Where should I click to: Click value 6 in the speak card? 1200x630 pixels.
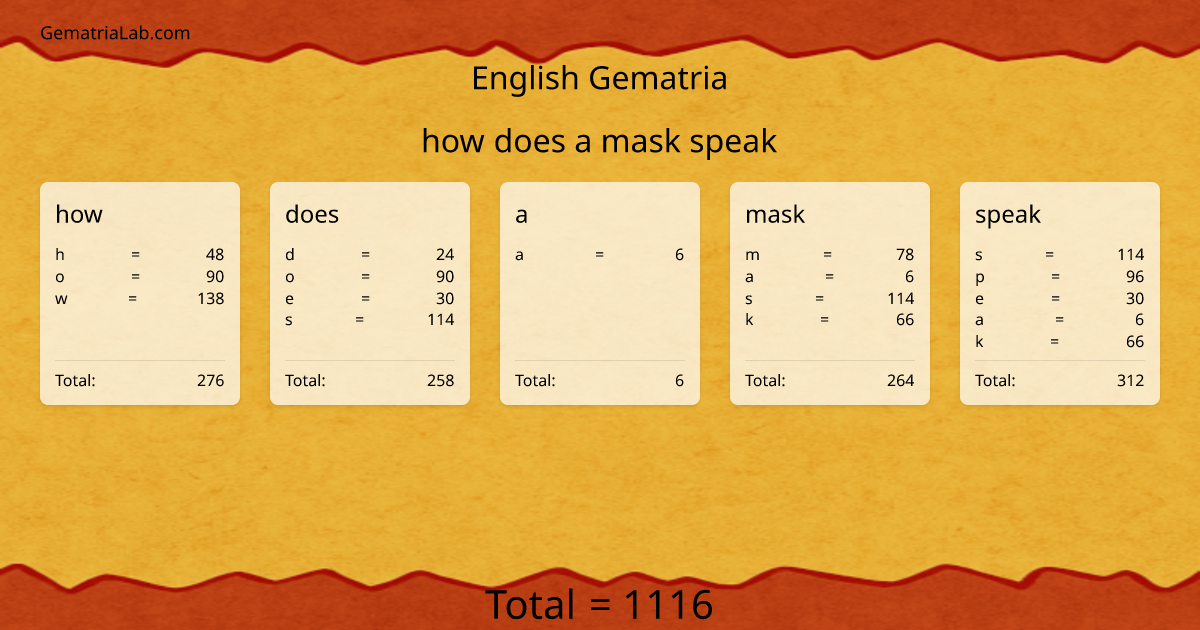click(1140, 320)
